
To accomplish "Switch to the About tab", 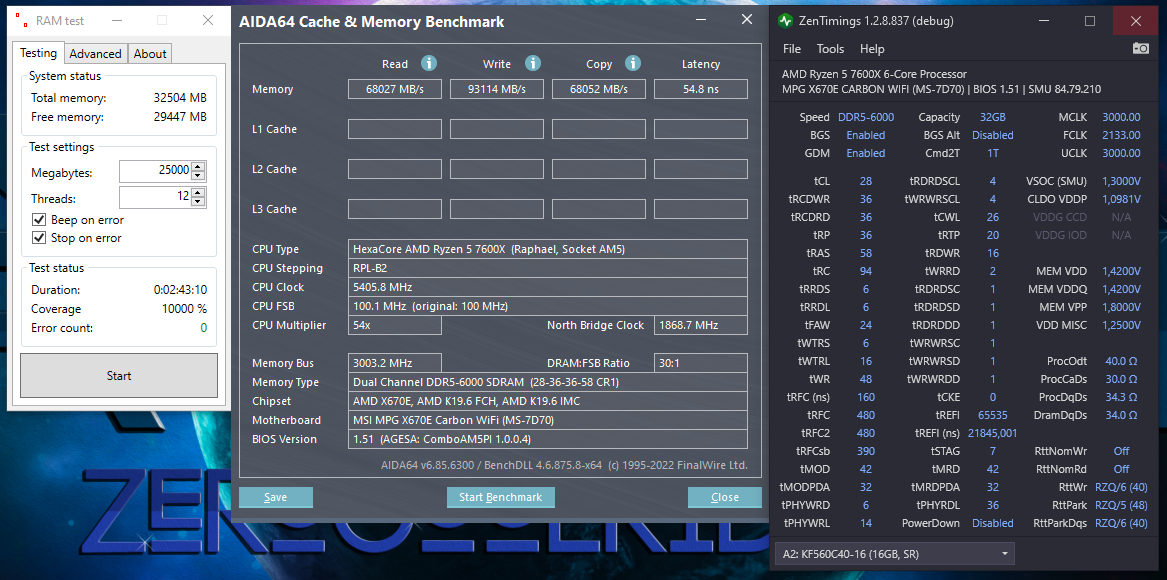I will tap(150, 54).
